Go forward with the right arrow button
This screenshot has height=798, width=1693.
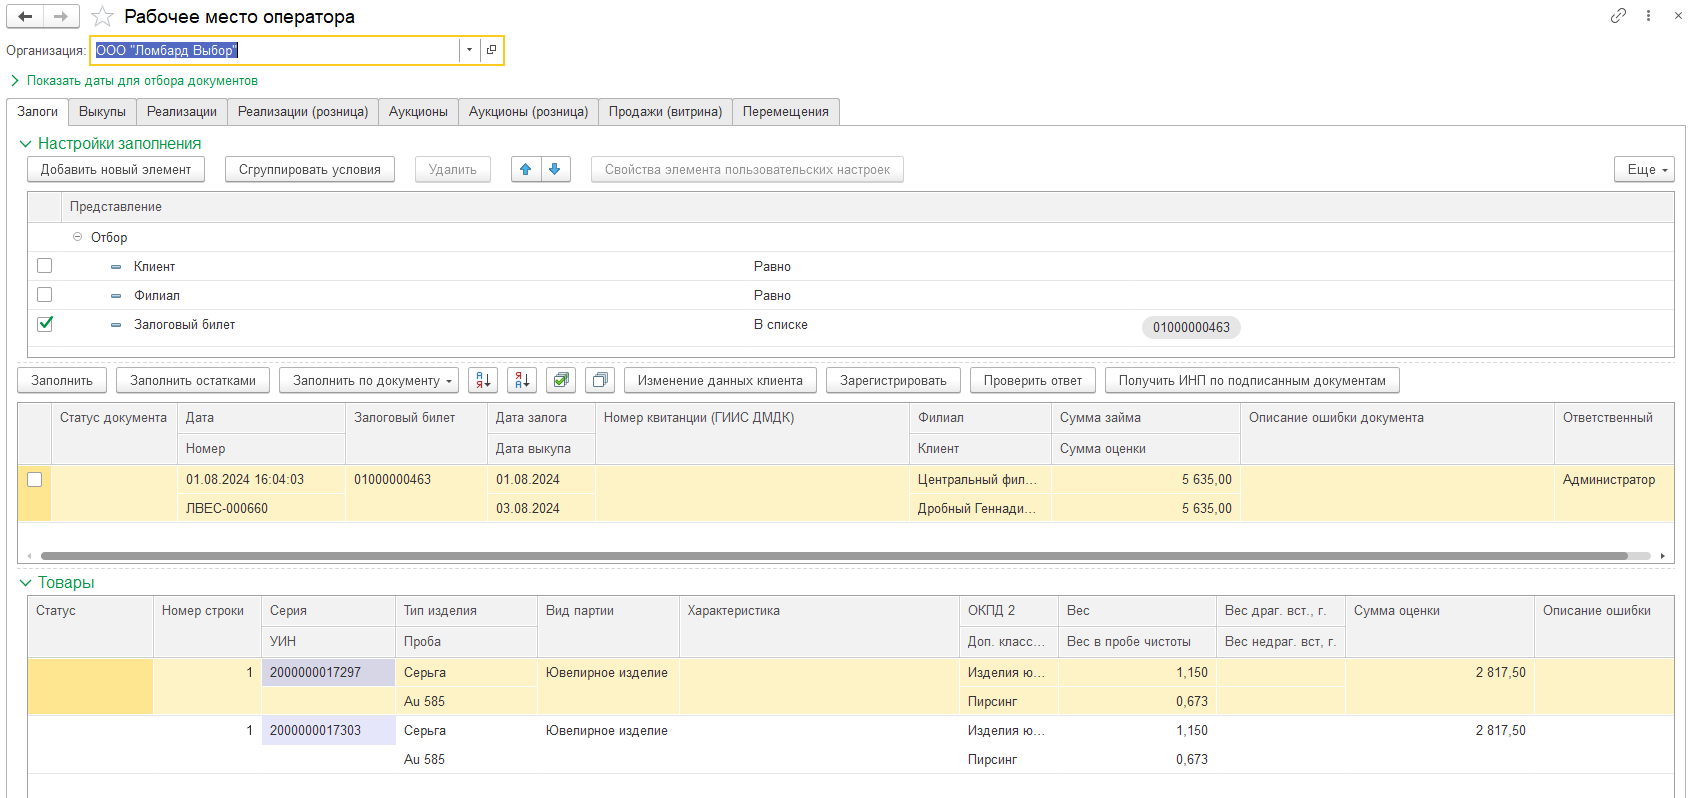coord(61,16)
